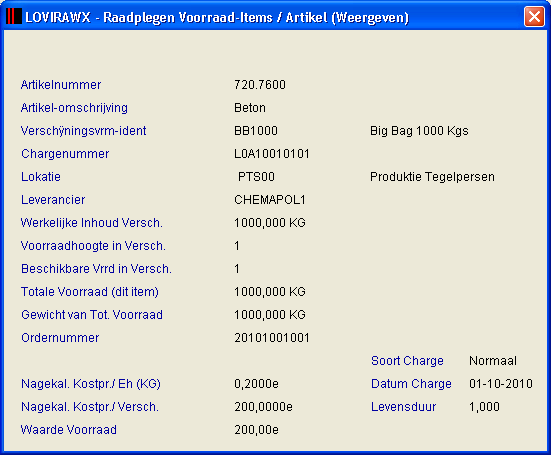Click the BB1000 appearance form code

tap(256, 131)
